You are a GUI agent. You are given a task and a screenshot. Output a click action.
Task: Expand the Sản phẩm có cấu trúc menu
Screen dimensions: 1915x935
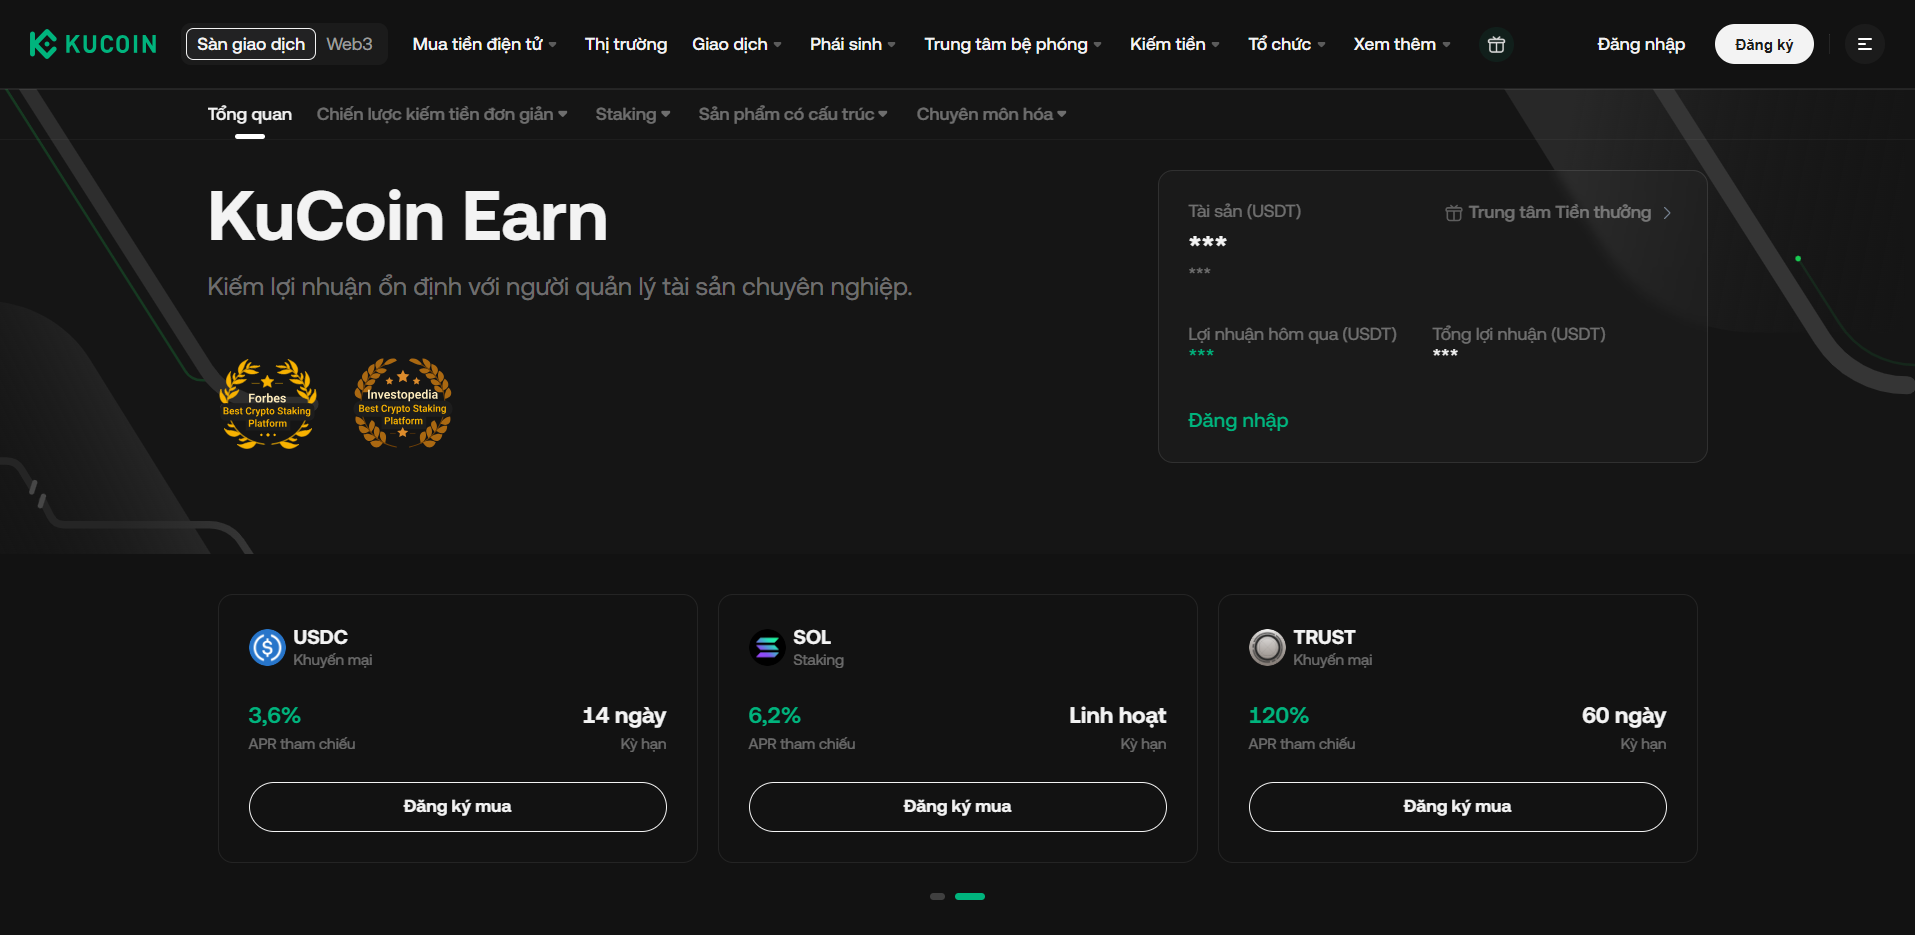(x=792, y=114)
